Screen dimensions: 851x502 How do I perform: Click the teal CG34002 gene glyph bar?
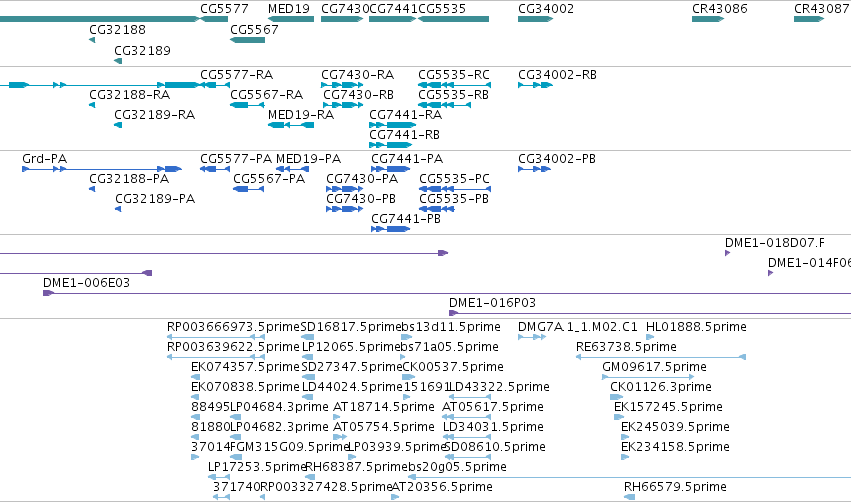coord(536,19)
